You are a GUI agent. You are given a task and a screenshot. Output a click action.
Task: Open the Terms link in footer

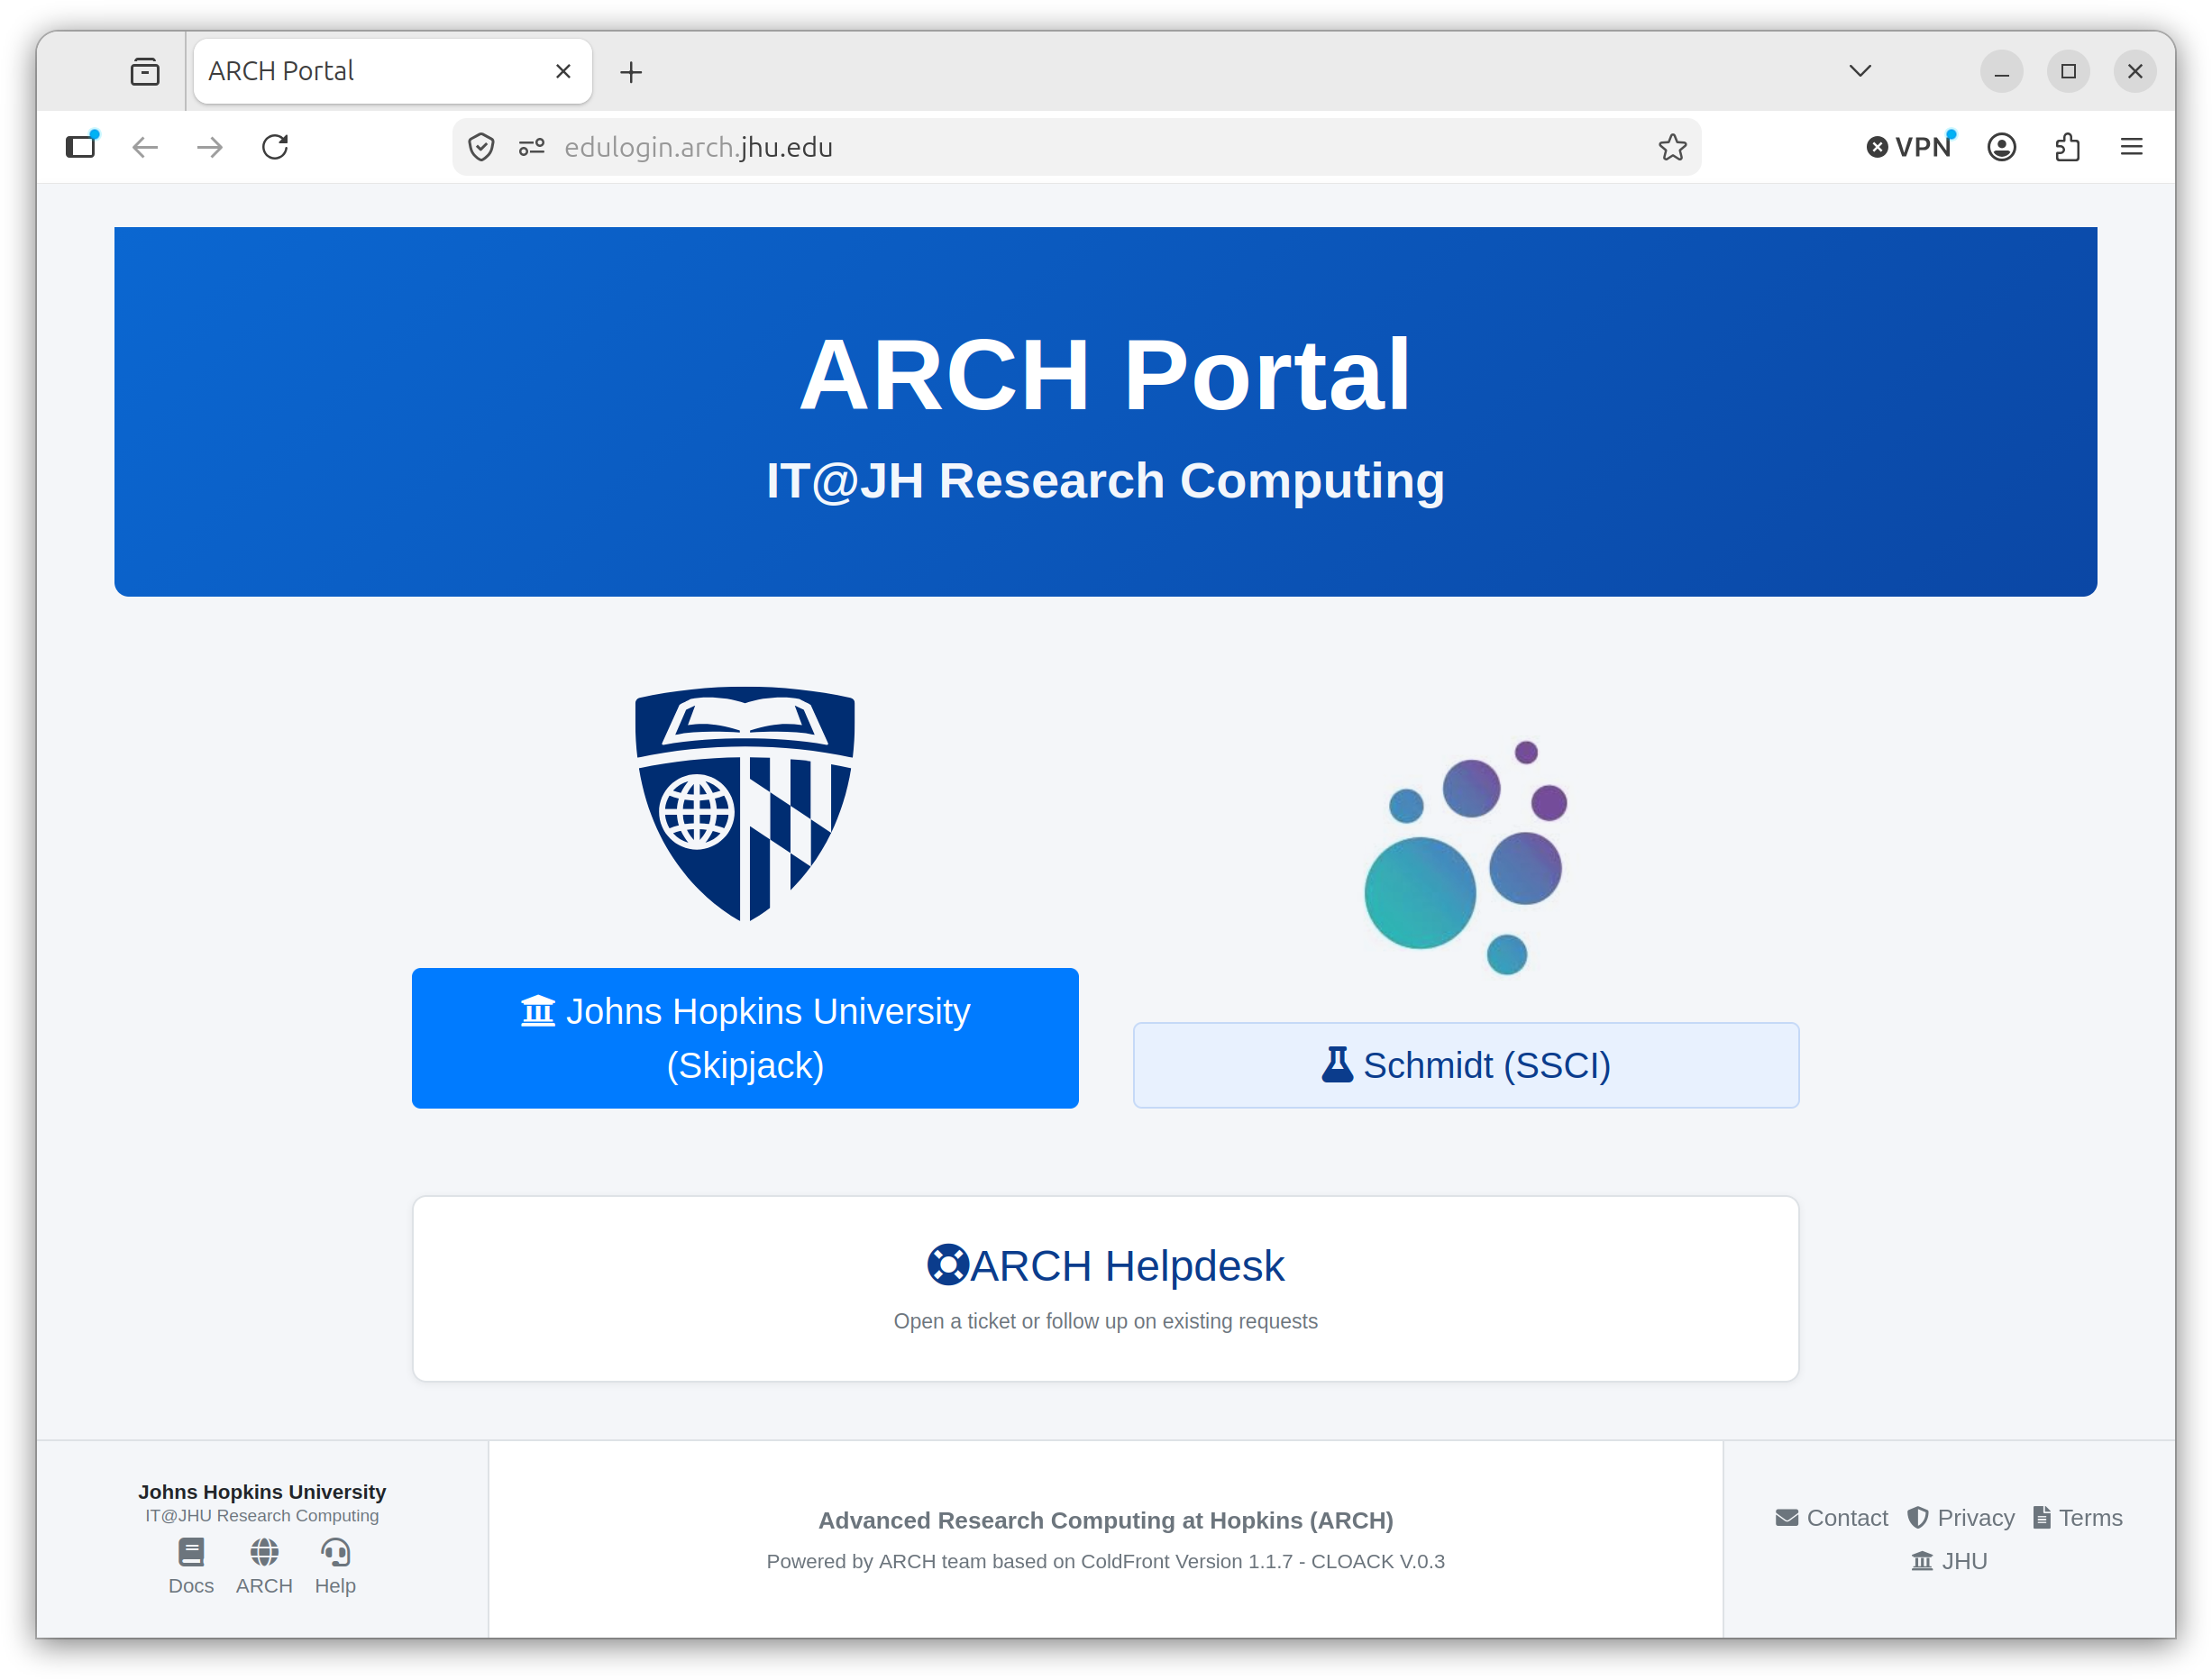click(x=2078, y=1518)
